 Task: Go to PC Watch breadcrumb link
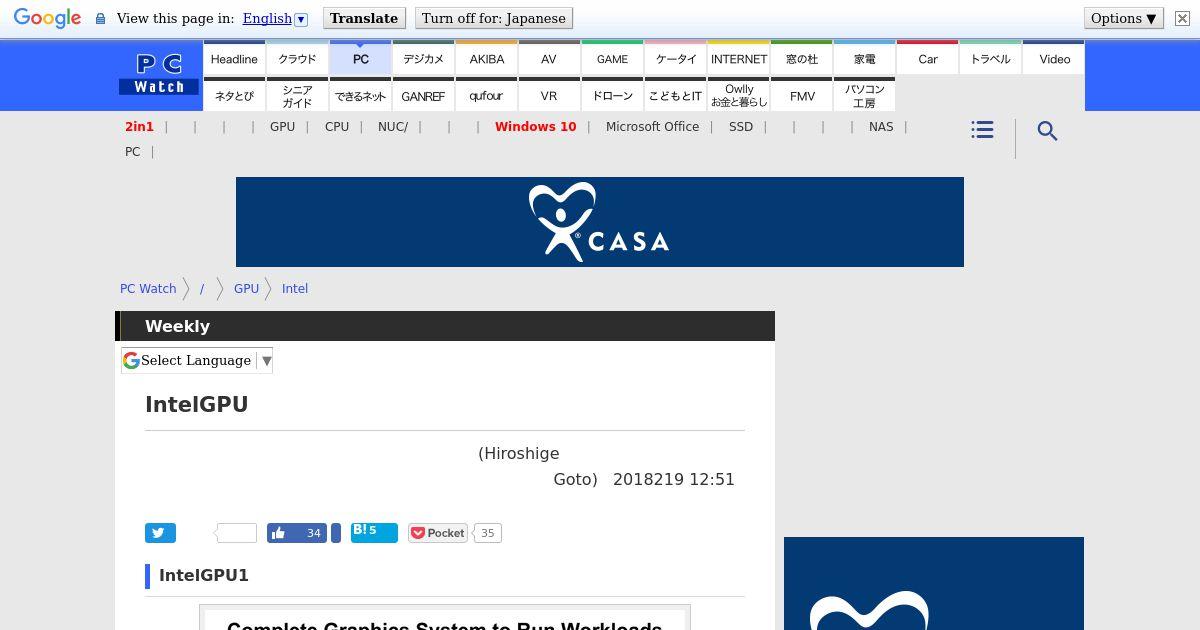(x=148, y=288)
